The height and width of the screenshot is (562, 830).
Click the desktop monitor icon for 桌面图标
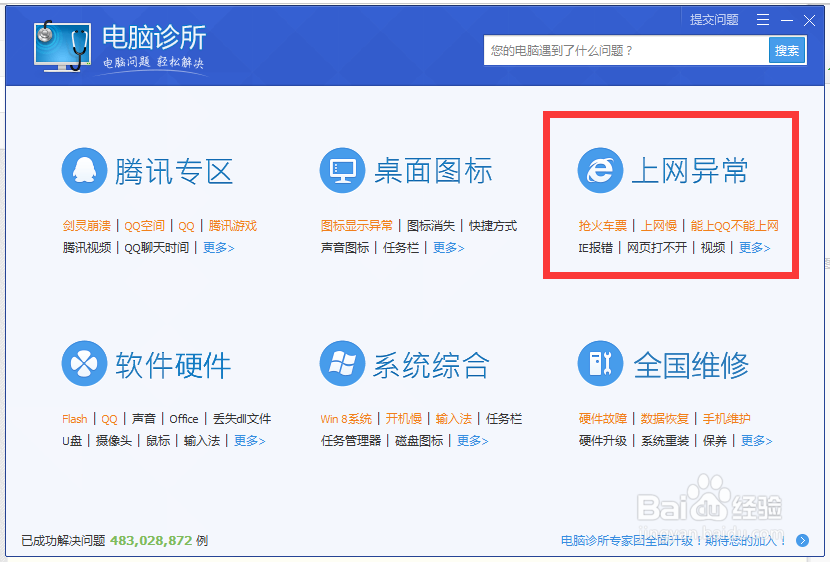point(342,170)
